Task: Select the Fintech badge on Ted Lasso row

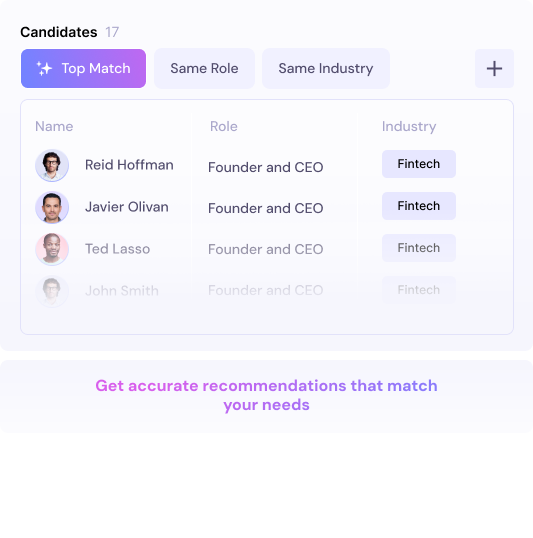Action: pyautogui.click(x=419, y=248)
